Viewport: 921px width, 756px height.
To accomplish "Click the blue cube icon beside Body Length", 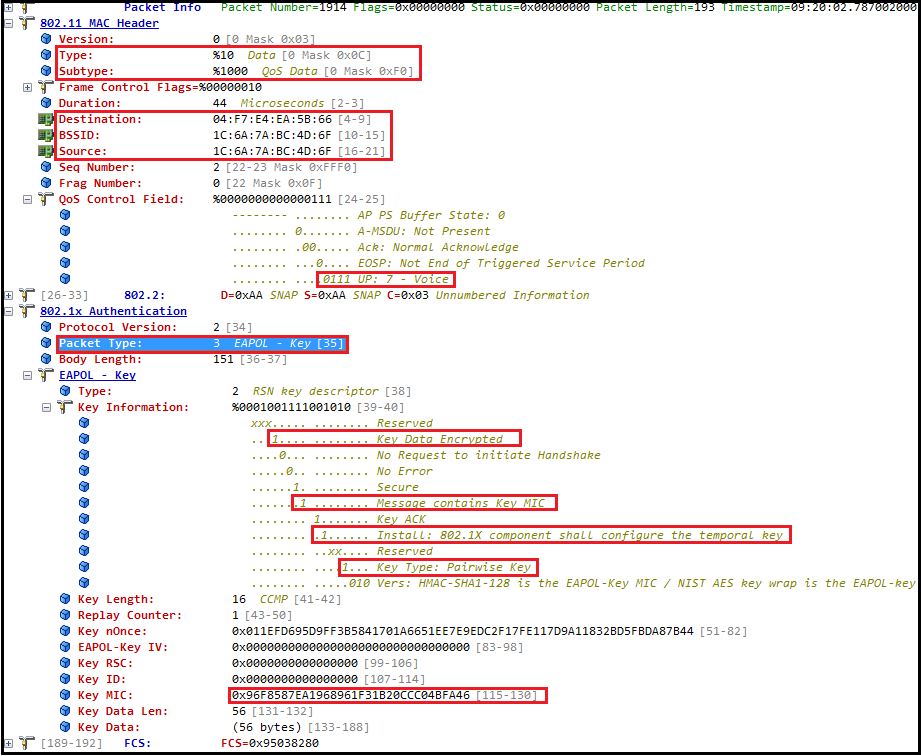I will tap(46, 359).
